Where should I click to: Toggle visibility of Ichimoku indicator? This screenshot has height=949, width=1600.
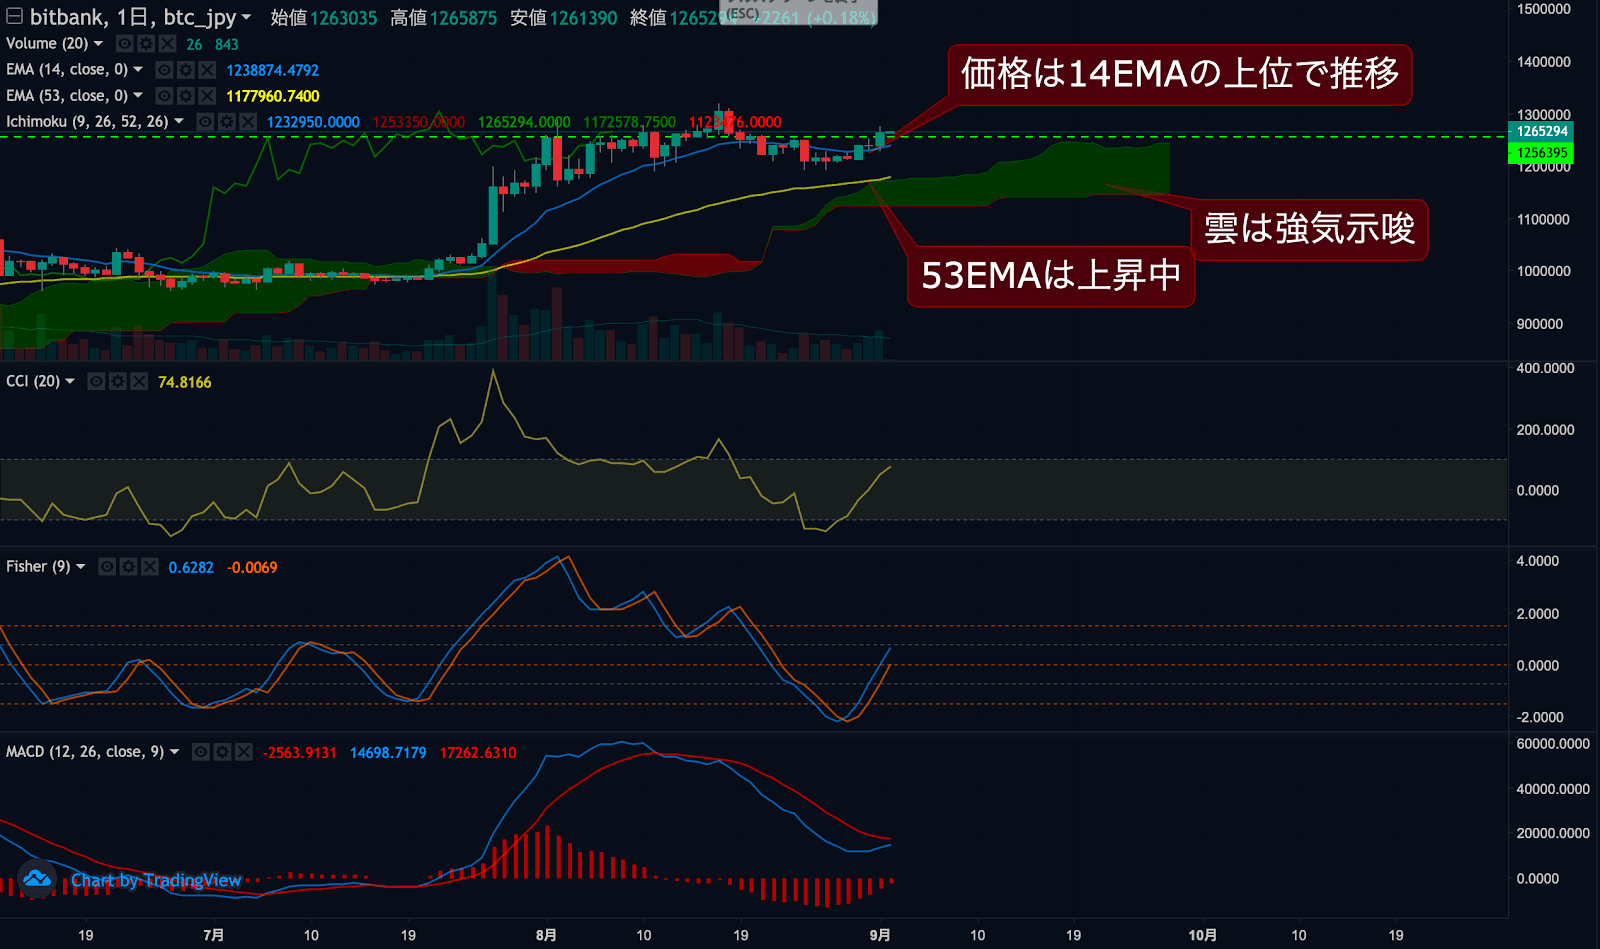point(206,122)
